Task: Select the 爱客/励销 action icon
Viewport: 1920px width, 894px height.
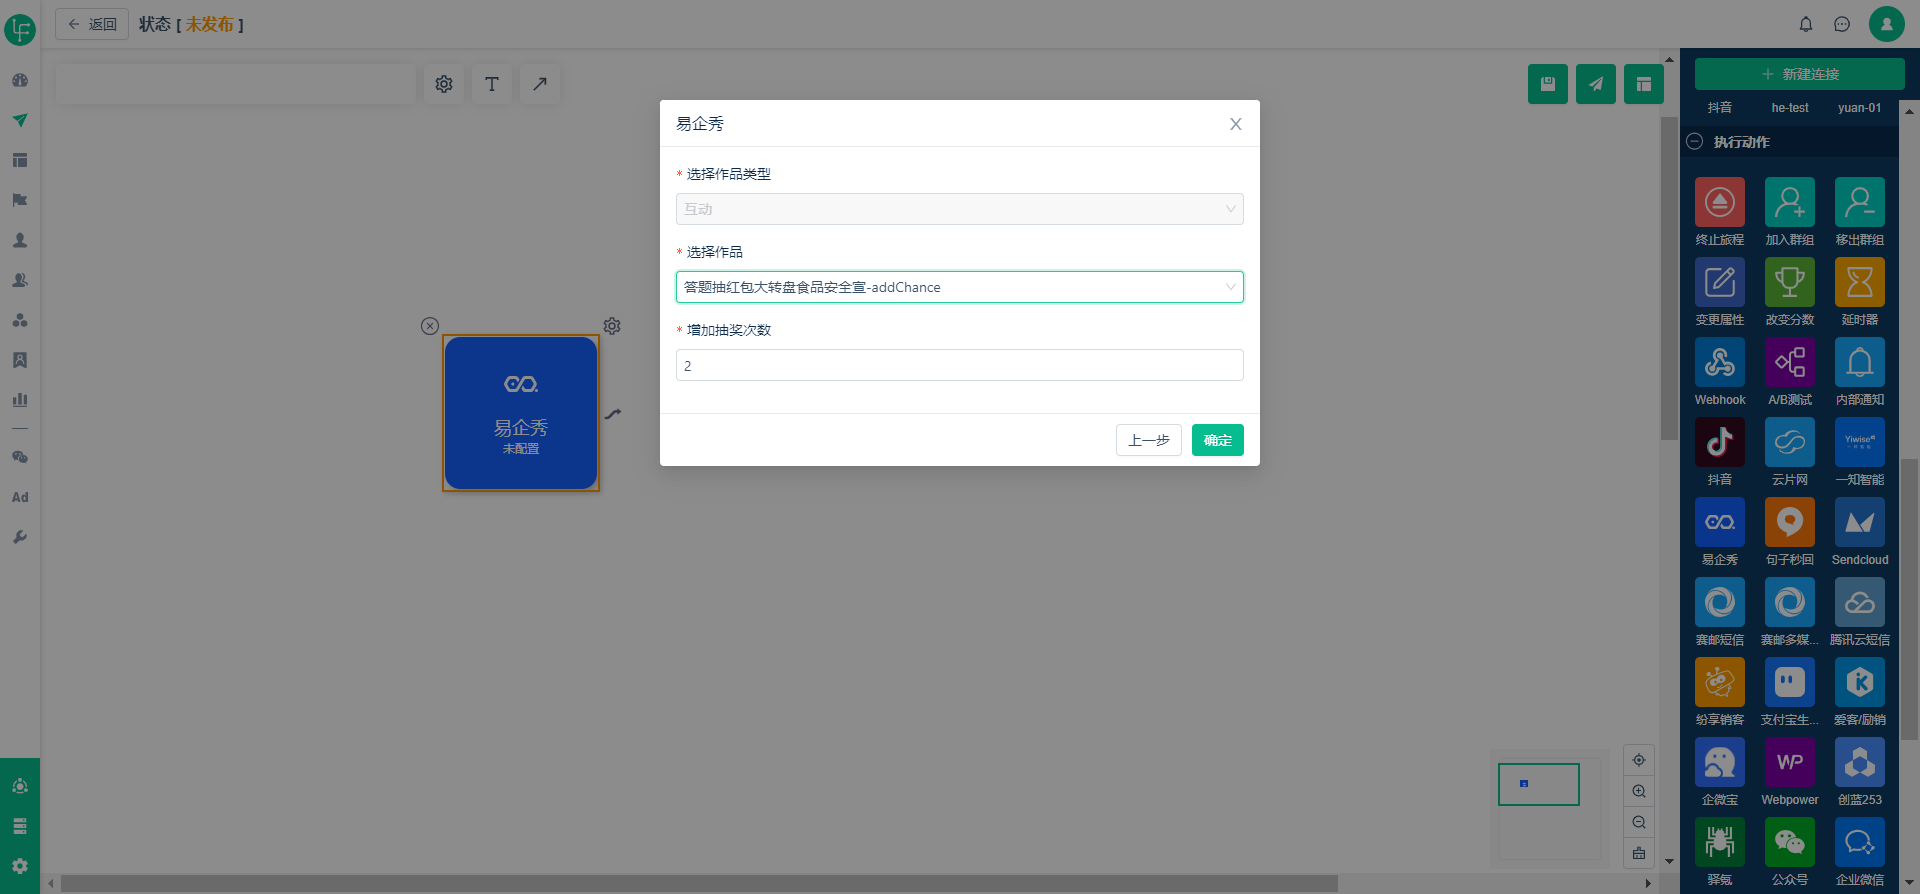Action: [x=1859, y=682]
